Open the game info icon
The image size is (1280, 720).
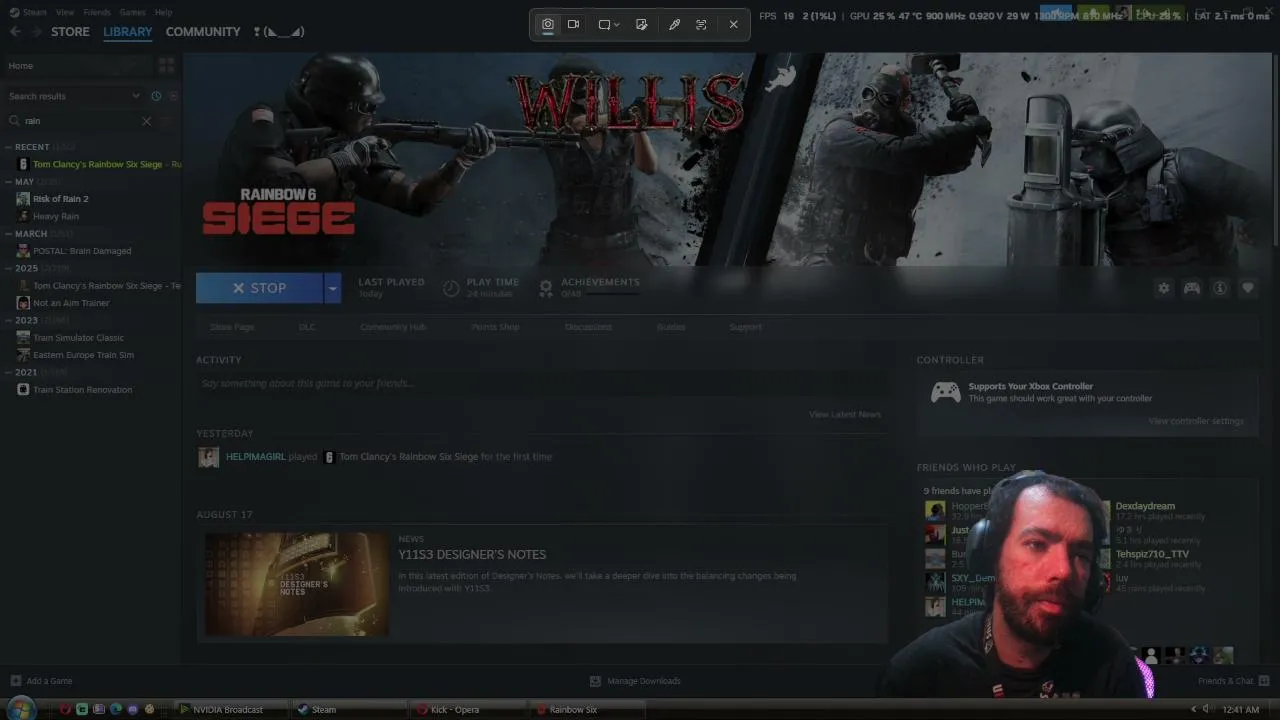[1220, 288]
